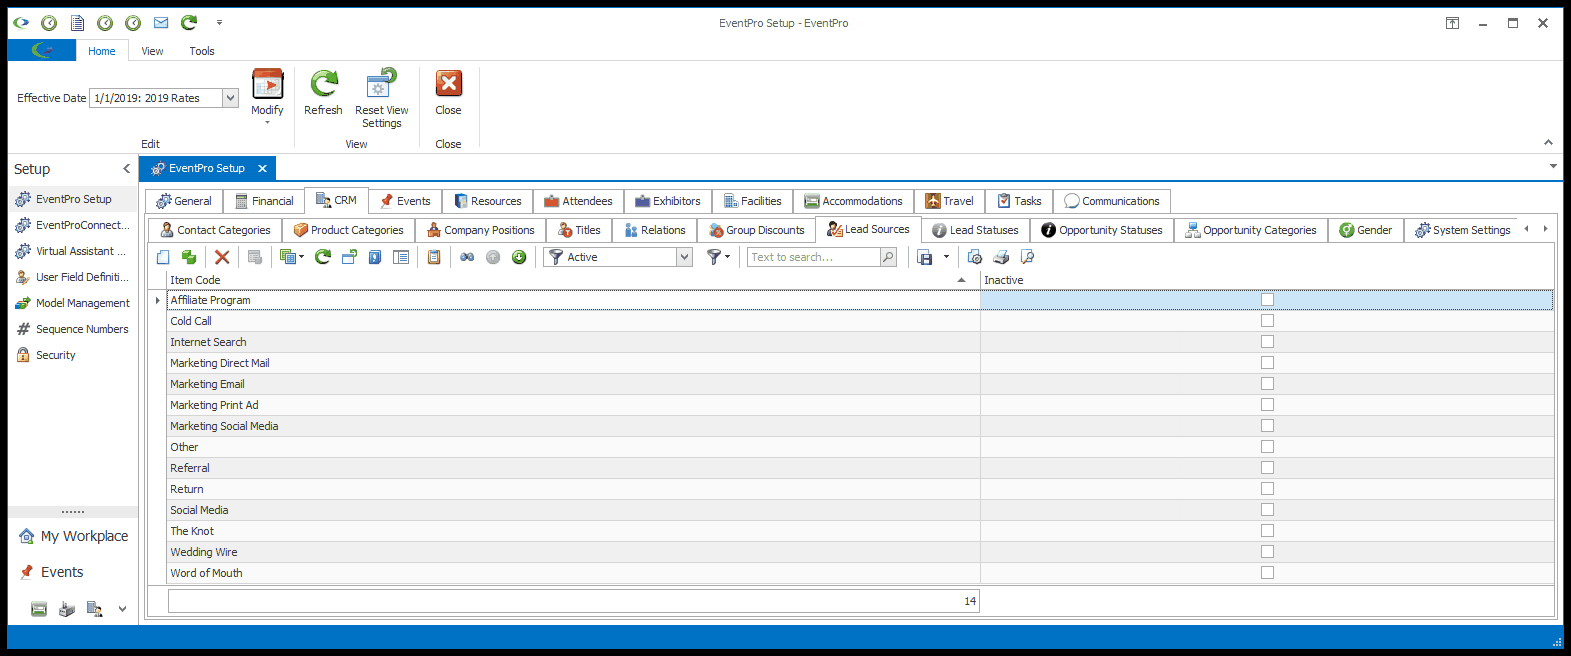This screenshot has width=1571, height=656.
Task: Collapse the Setup navigation pane
Action: tap(126, 169)
